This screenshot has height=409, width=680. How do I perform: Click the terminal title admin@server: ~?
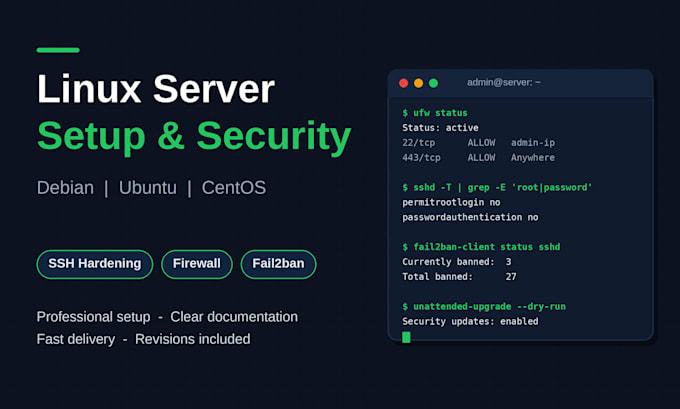coord(503,82)
